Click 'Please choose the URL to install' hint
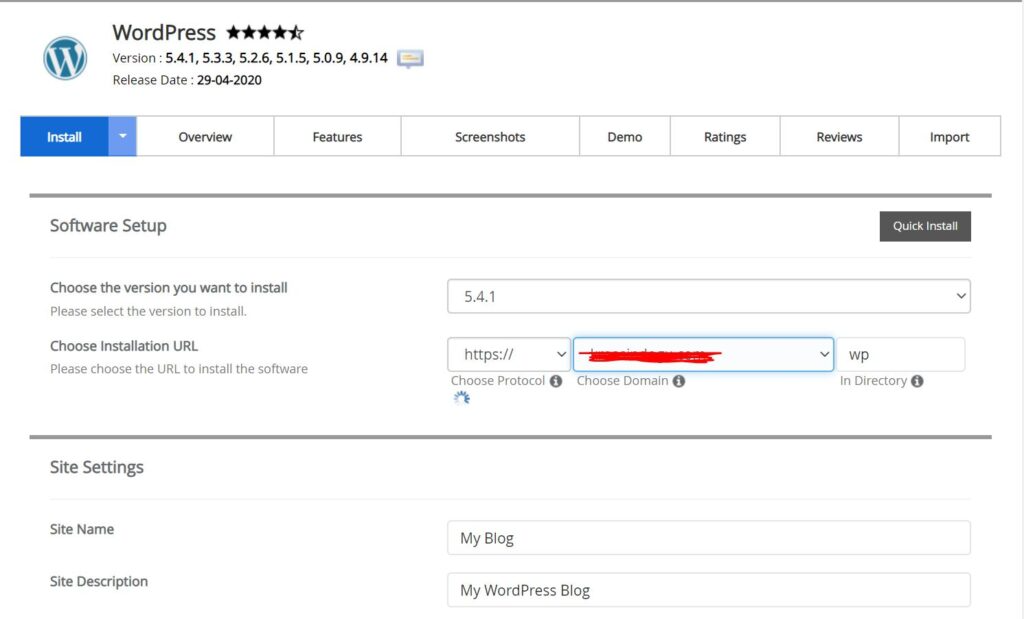This screenshot has width=1024, height=619. tap(179, 369)
